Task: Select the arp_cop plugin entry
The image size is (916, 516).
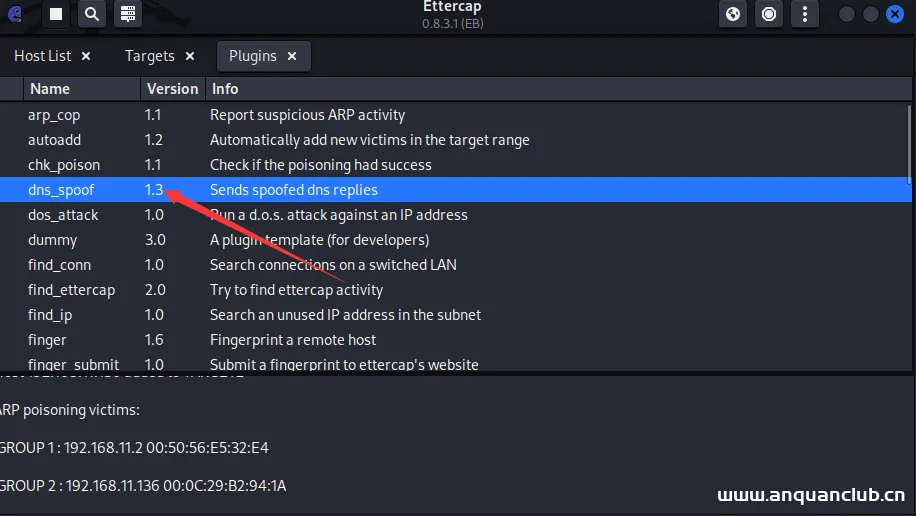Action: click(x=54, y=115)
